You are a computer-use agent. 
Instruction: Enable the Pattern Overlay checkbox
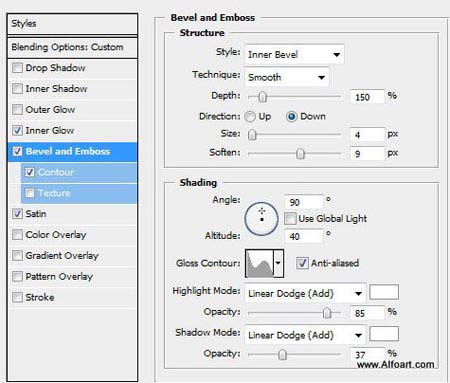point(17,276)
